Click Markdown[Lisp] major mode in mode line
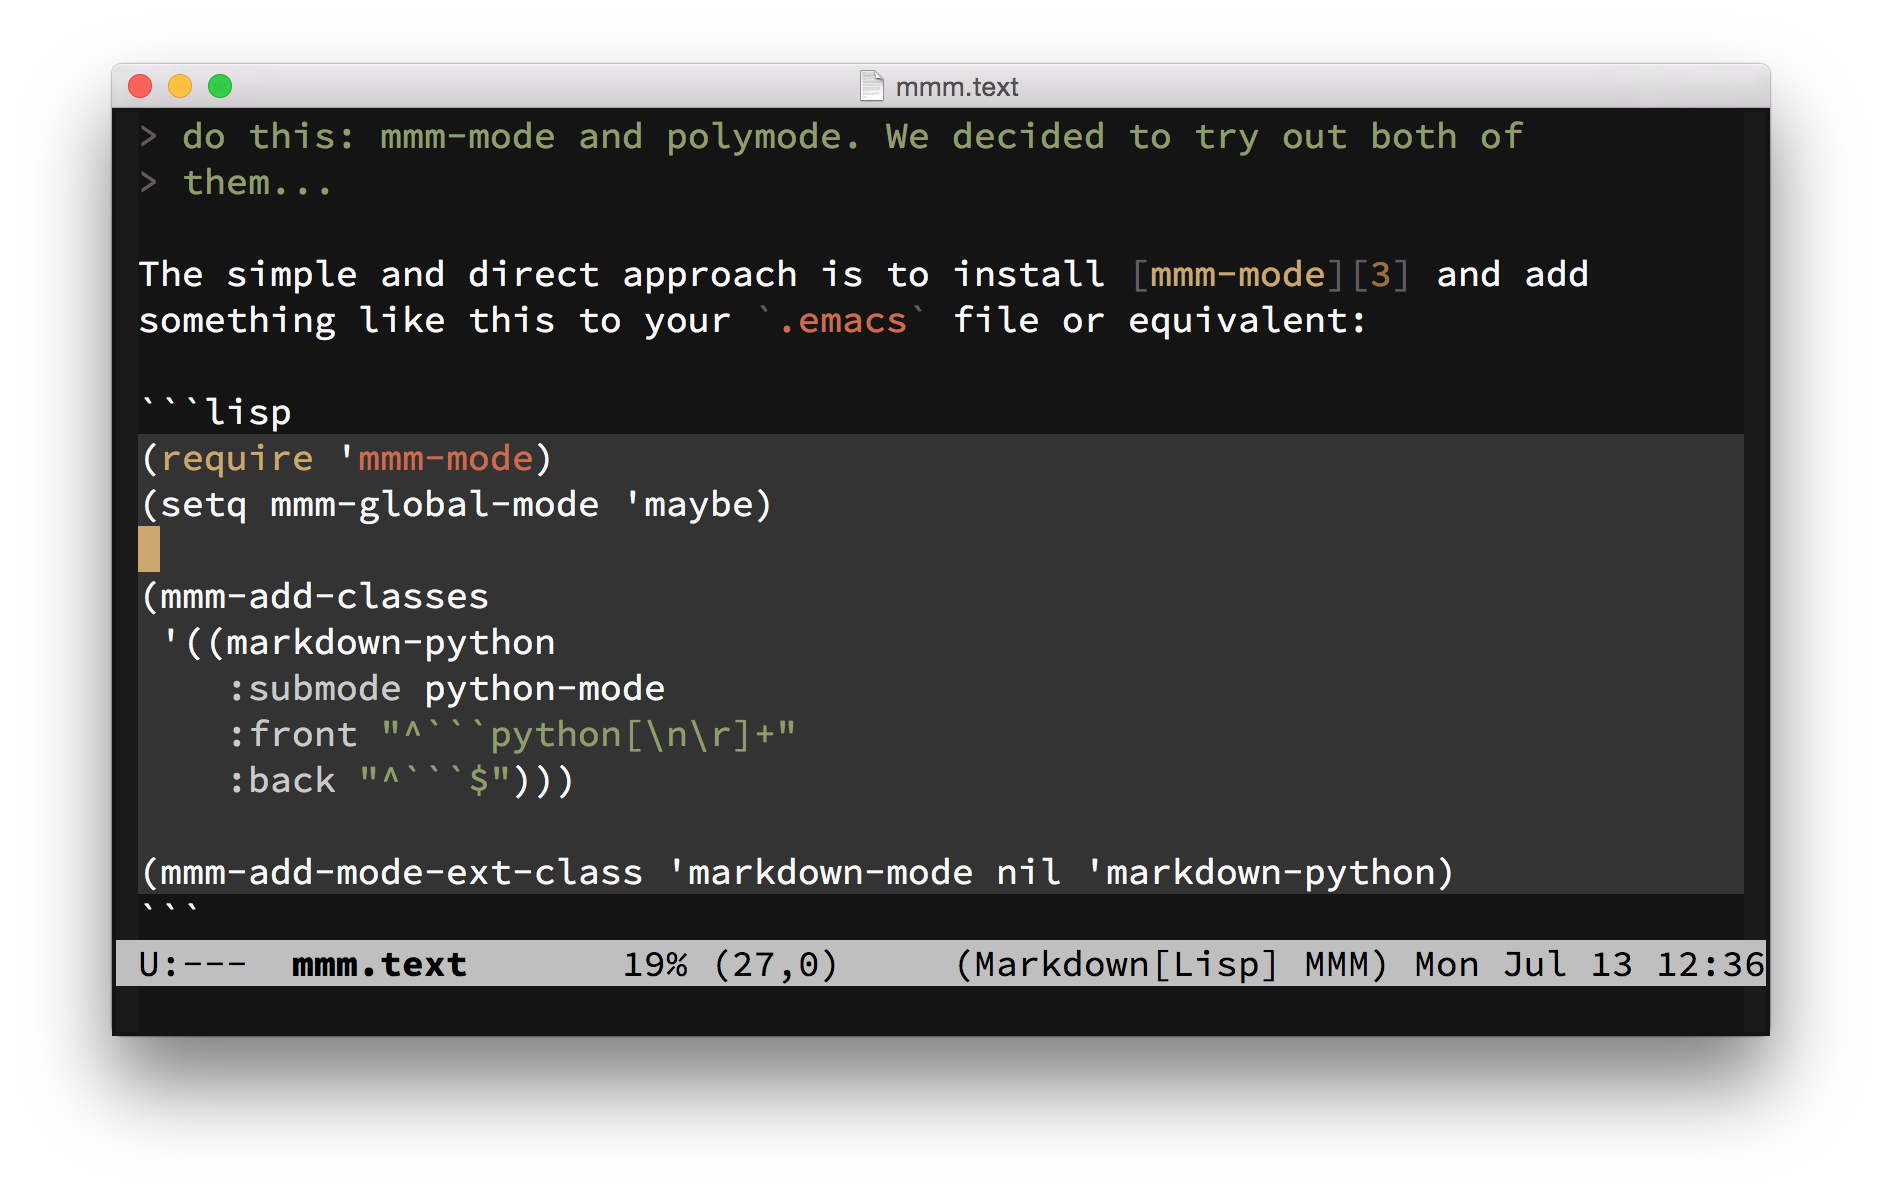 coord(1125,964)
